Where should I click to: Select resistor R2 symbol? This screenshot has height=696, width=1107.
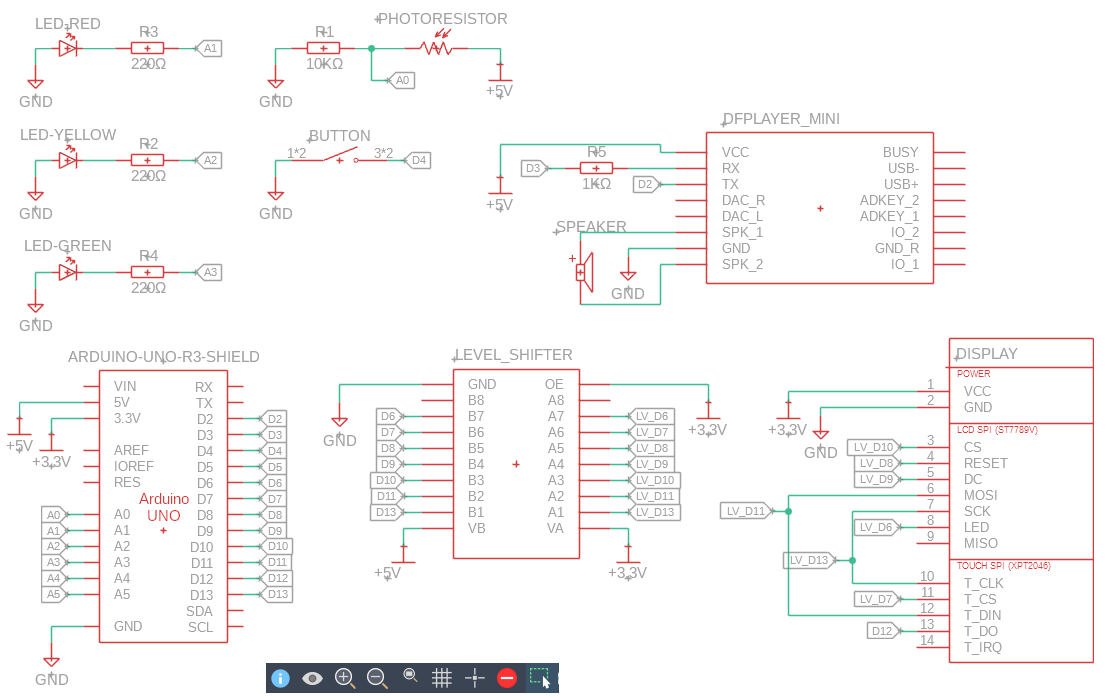point(148,160)
